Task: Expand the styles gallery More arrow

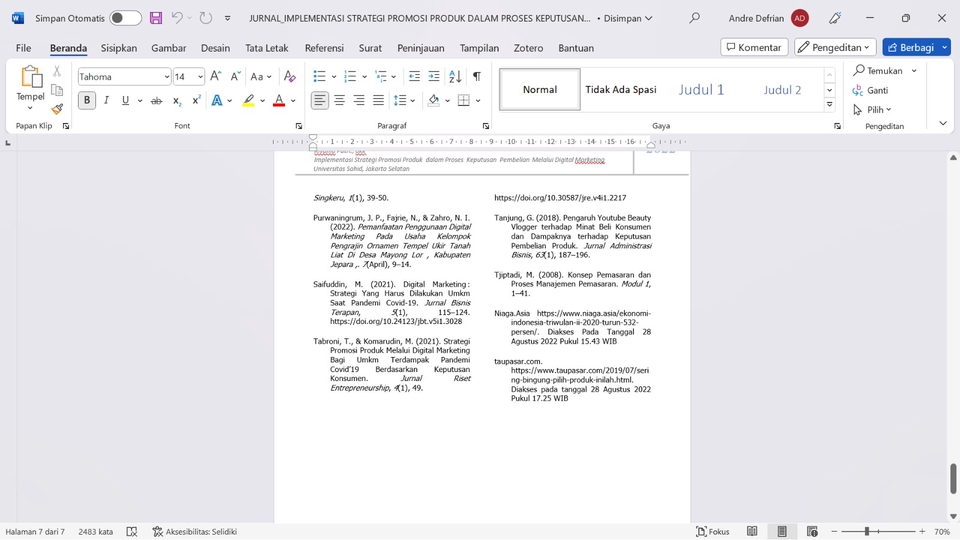Action: (830, 105)
